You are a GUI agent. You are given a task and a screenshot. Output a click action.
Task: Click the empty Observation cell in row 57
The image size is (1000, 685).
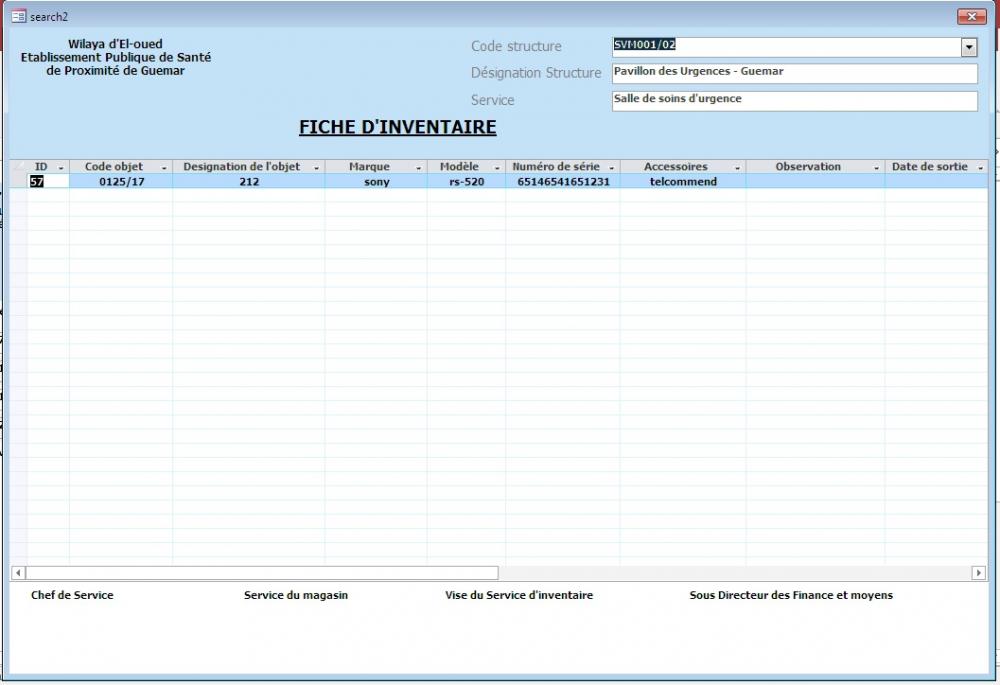click(815, 182)
